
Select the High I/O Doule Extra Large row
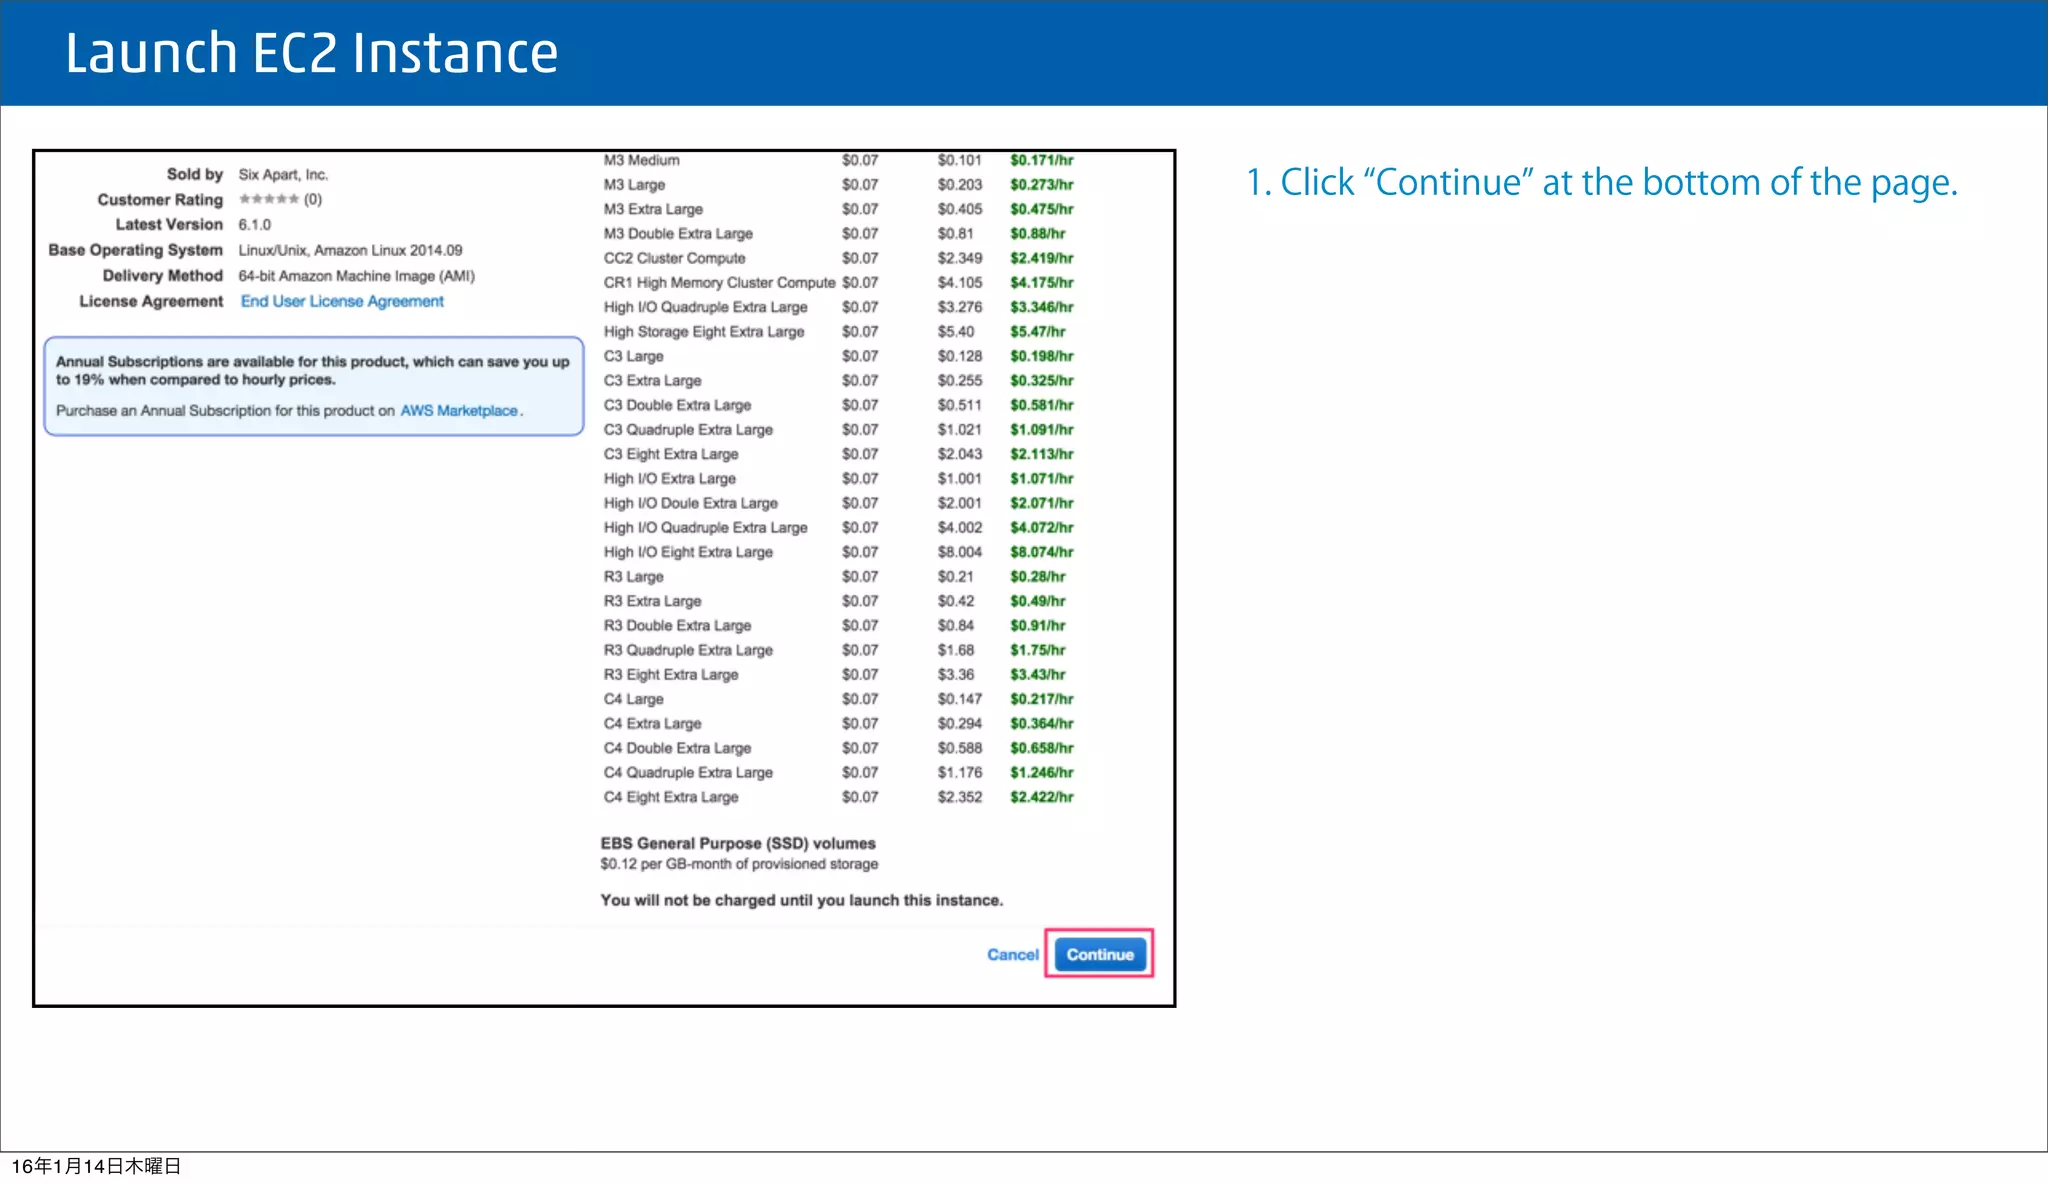pyautogui.click(x=838, y=503)
